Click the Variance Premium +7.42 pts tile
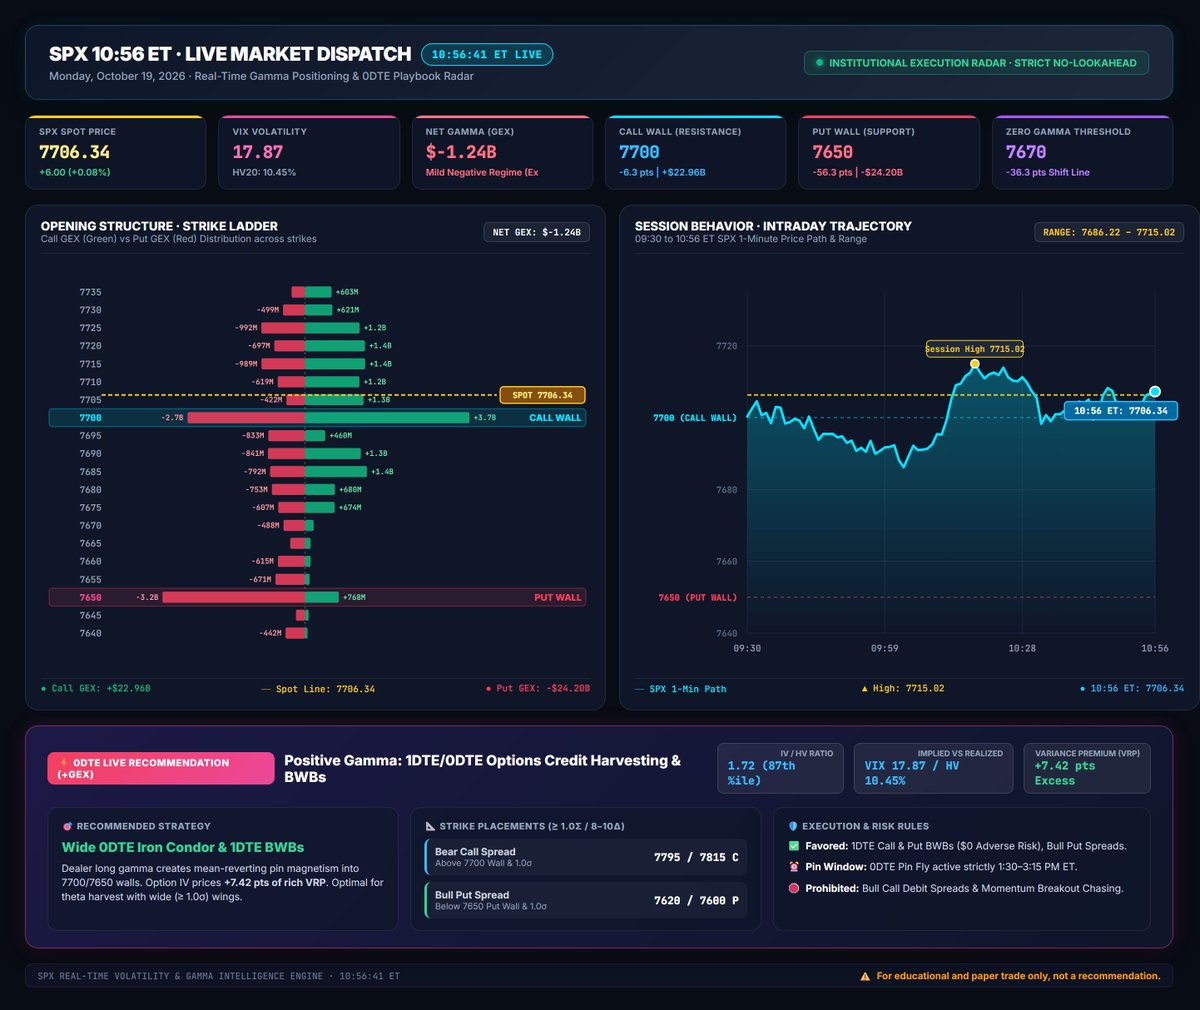The image size is (1200, 1010). (1087, 768)
